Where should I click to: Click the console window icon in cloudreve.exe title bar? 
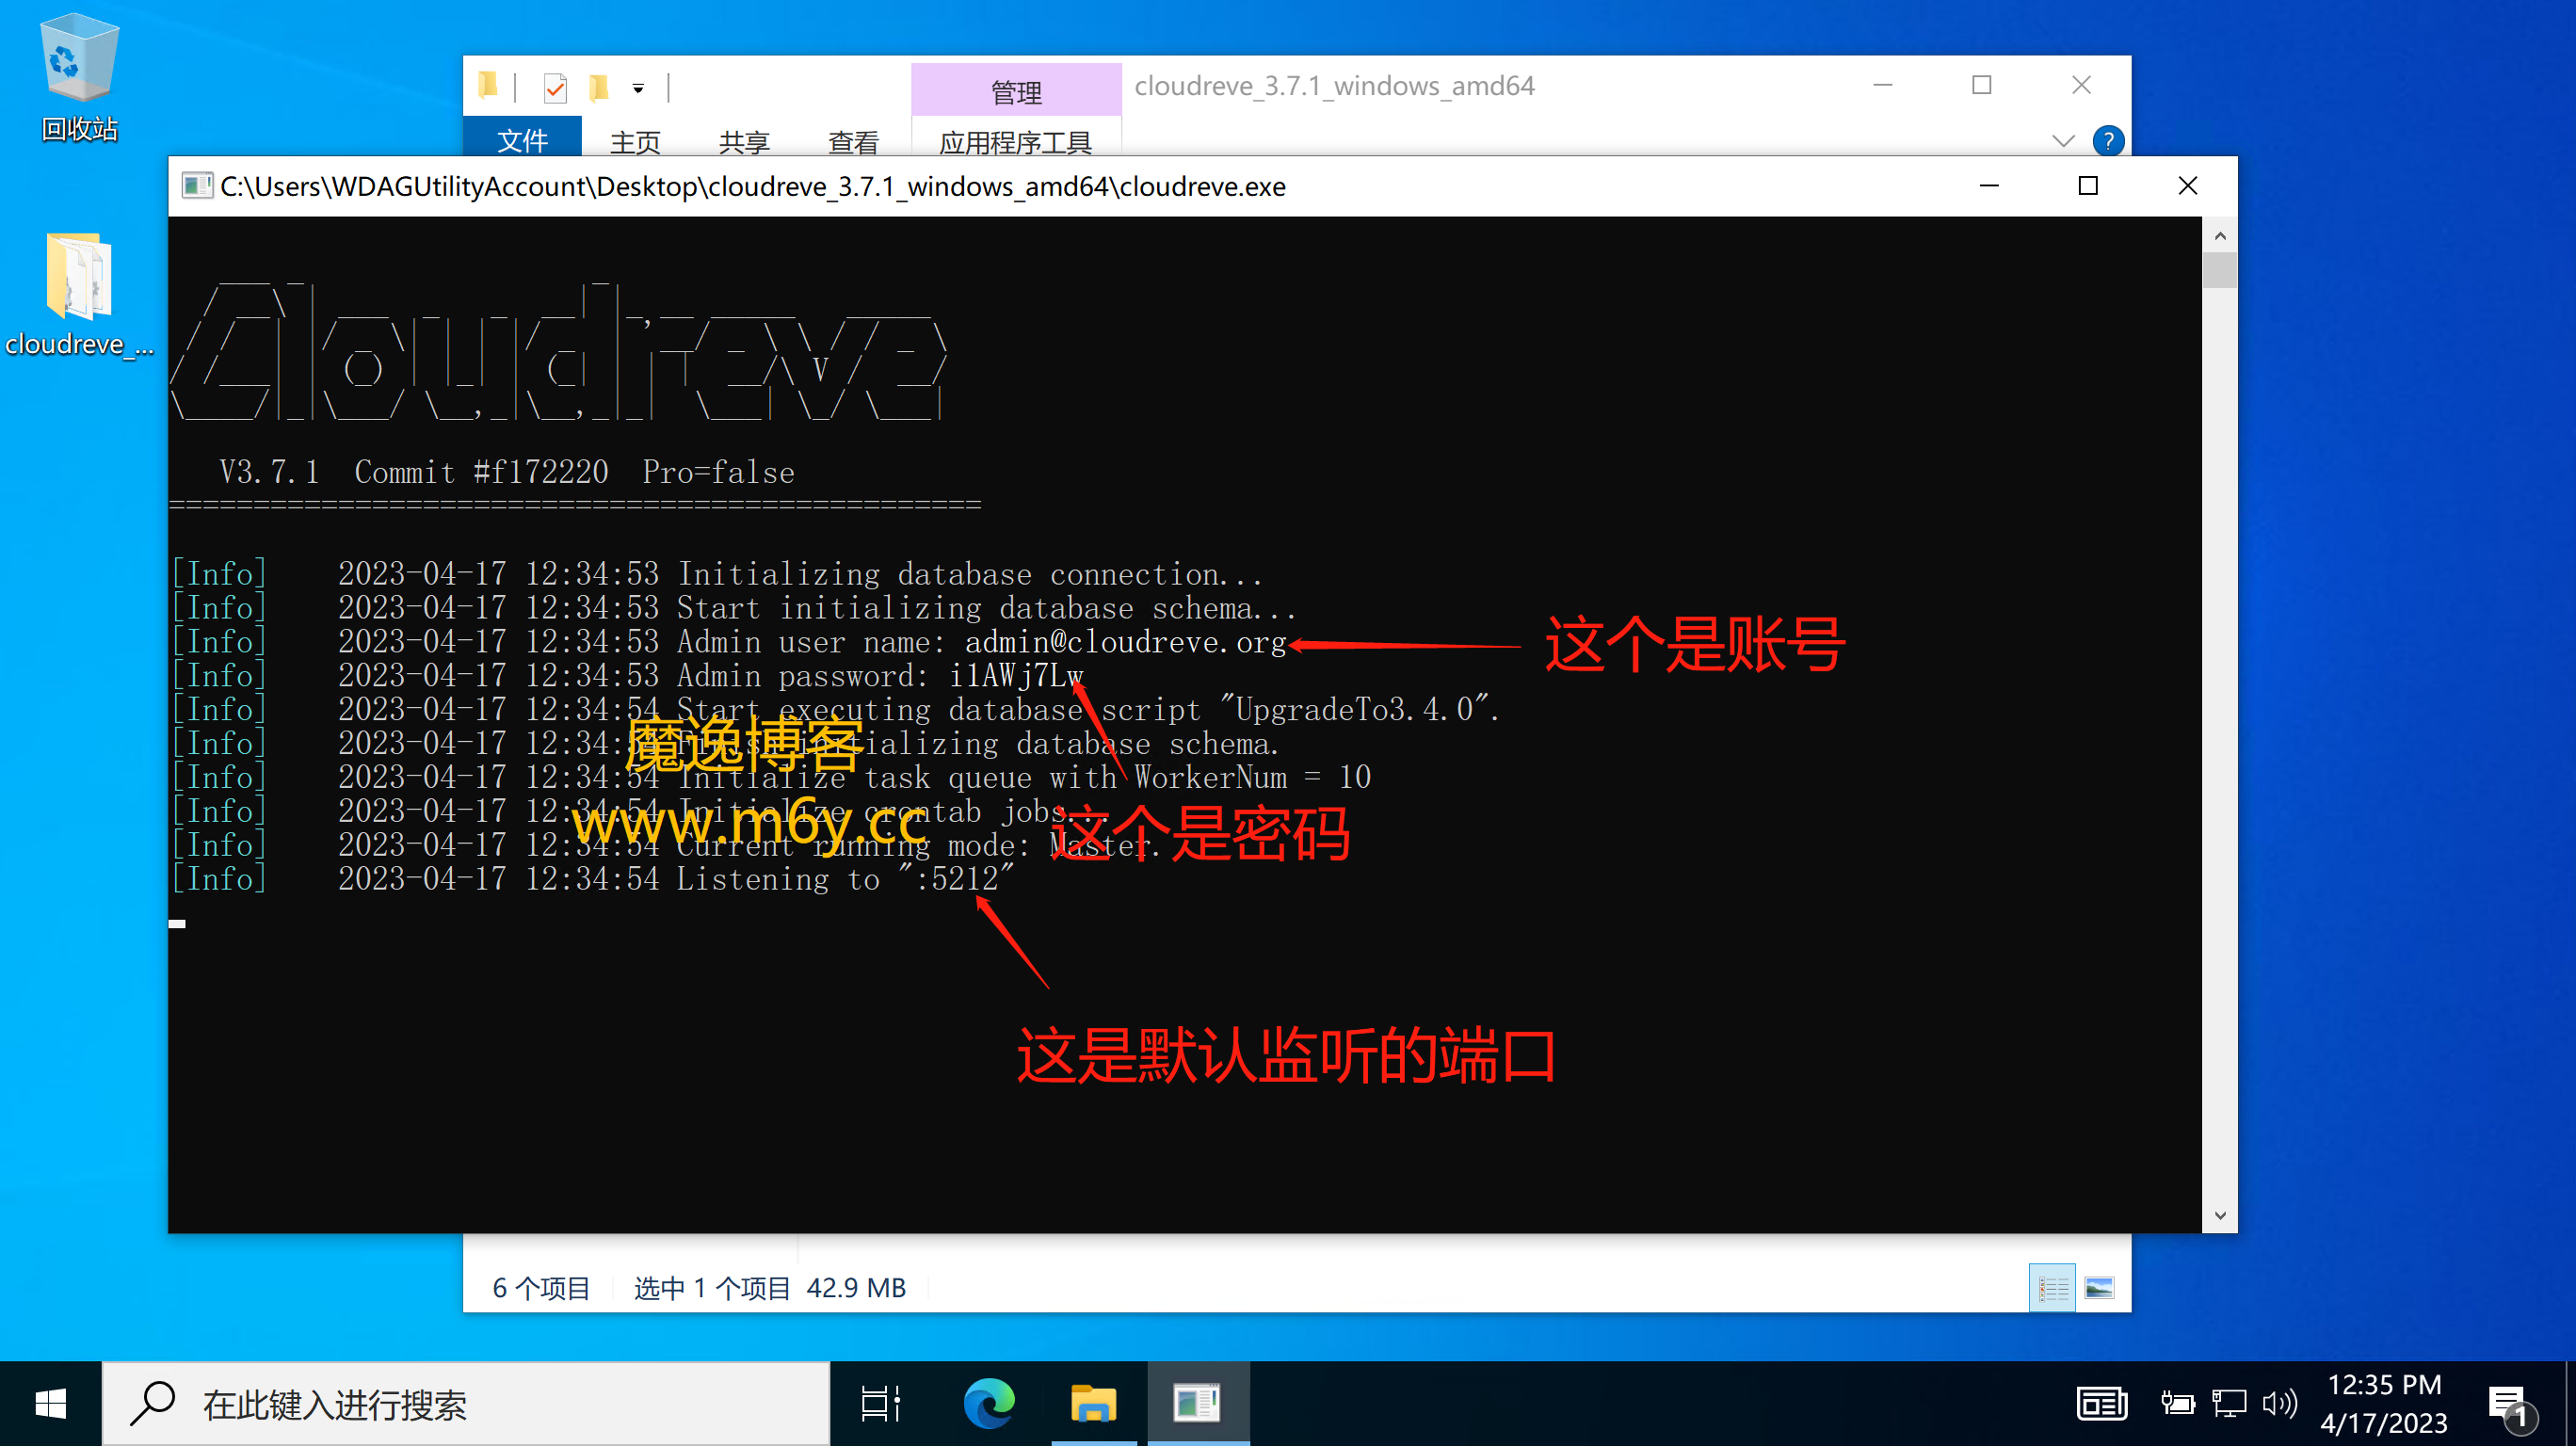coord(197,186)
